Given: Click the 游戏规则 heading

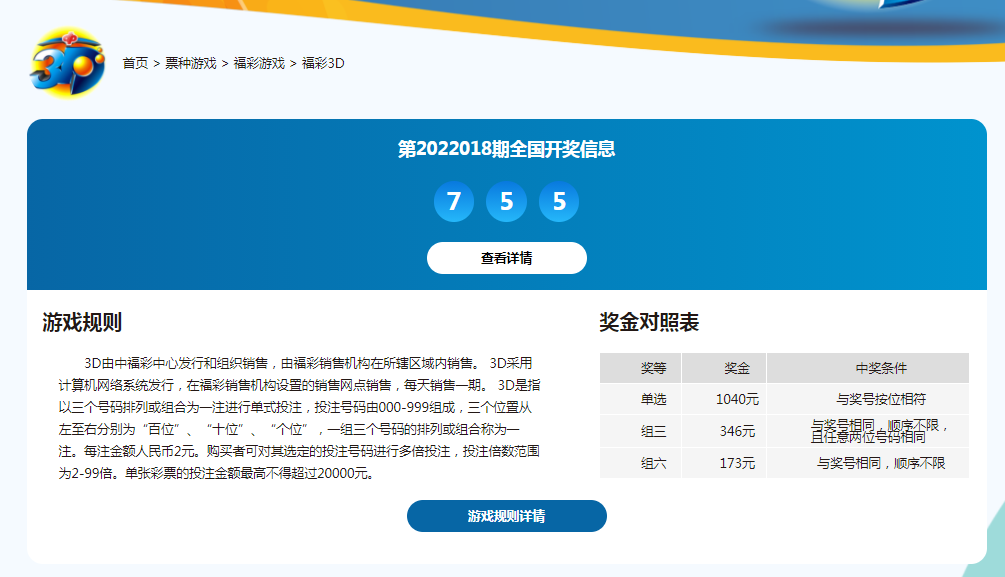Looking at the screenshot, I should click(x=82, y=322).
